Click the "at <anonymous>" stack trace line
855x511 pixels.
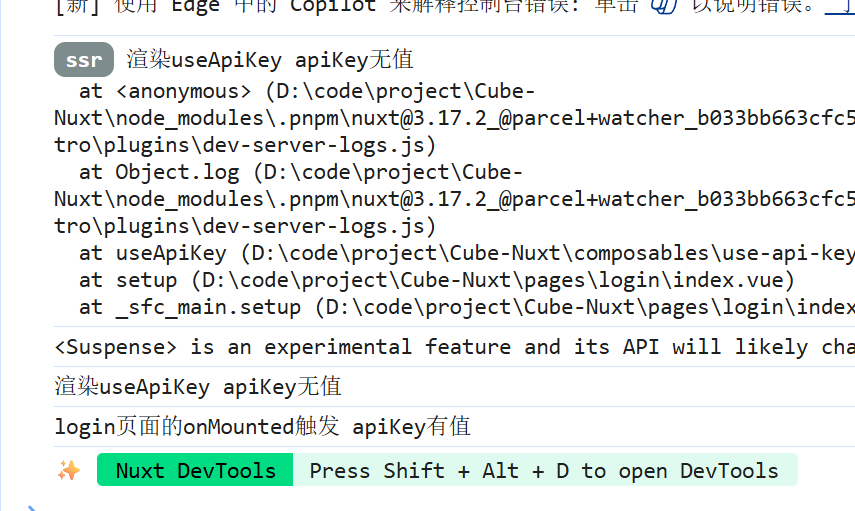[165, 91]
